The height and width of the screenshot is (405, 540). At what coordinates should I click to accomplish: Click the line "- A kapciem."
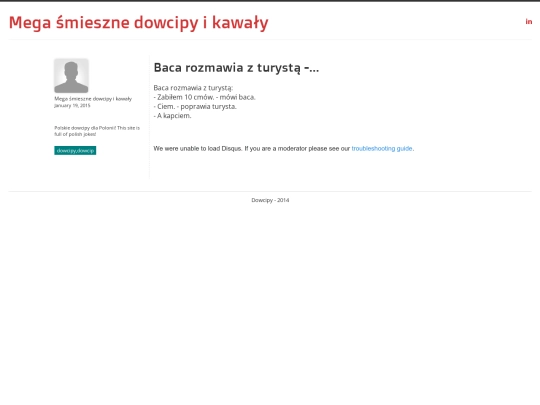[x=172, y=116]
